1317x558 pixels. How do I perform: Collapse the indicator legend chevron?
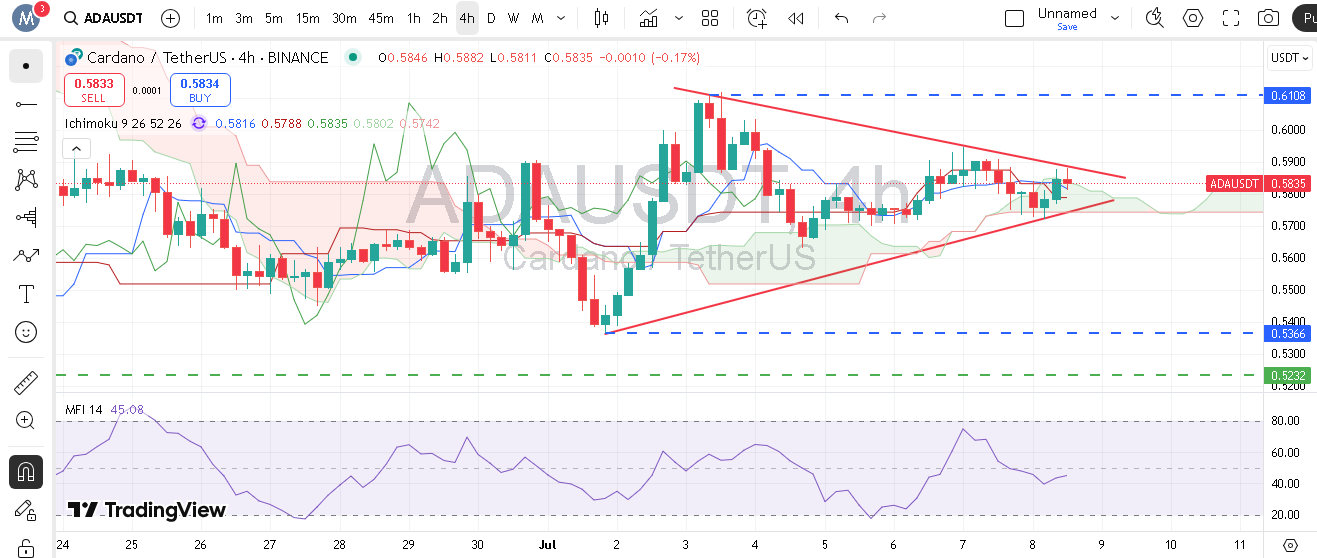(x=75, y=149)
